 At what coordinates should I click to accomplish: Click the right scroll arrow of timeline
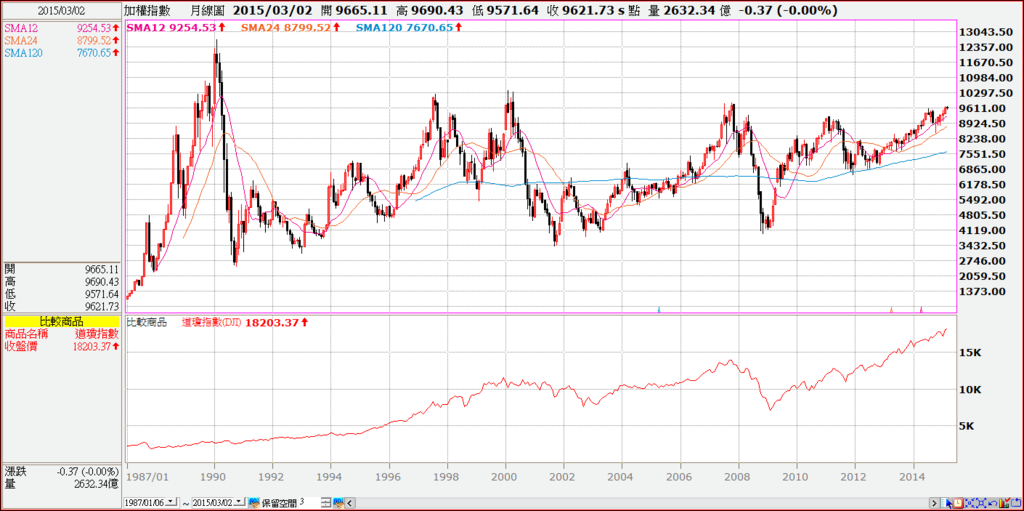coord(935,503)
